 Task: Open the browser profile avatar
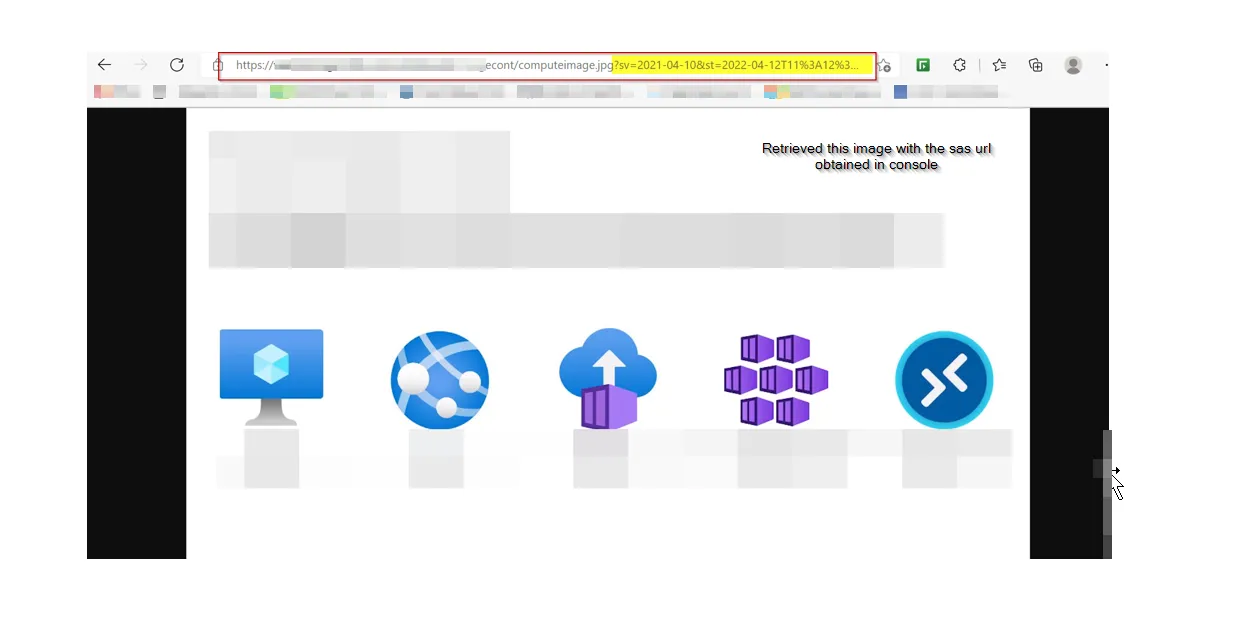point(1073,65)
